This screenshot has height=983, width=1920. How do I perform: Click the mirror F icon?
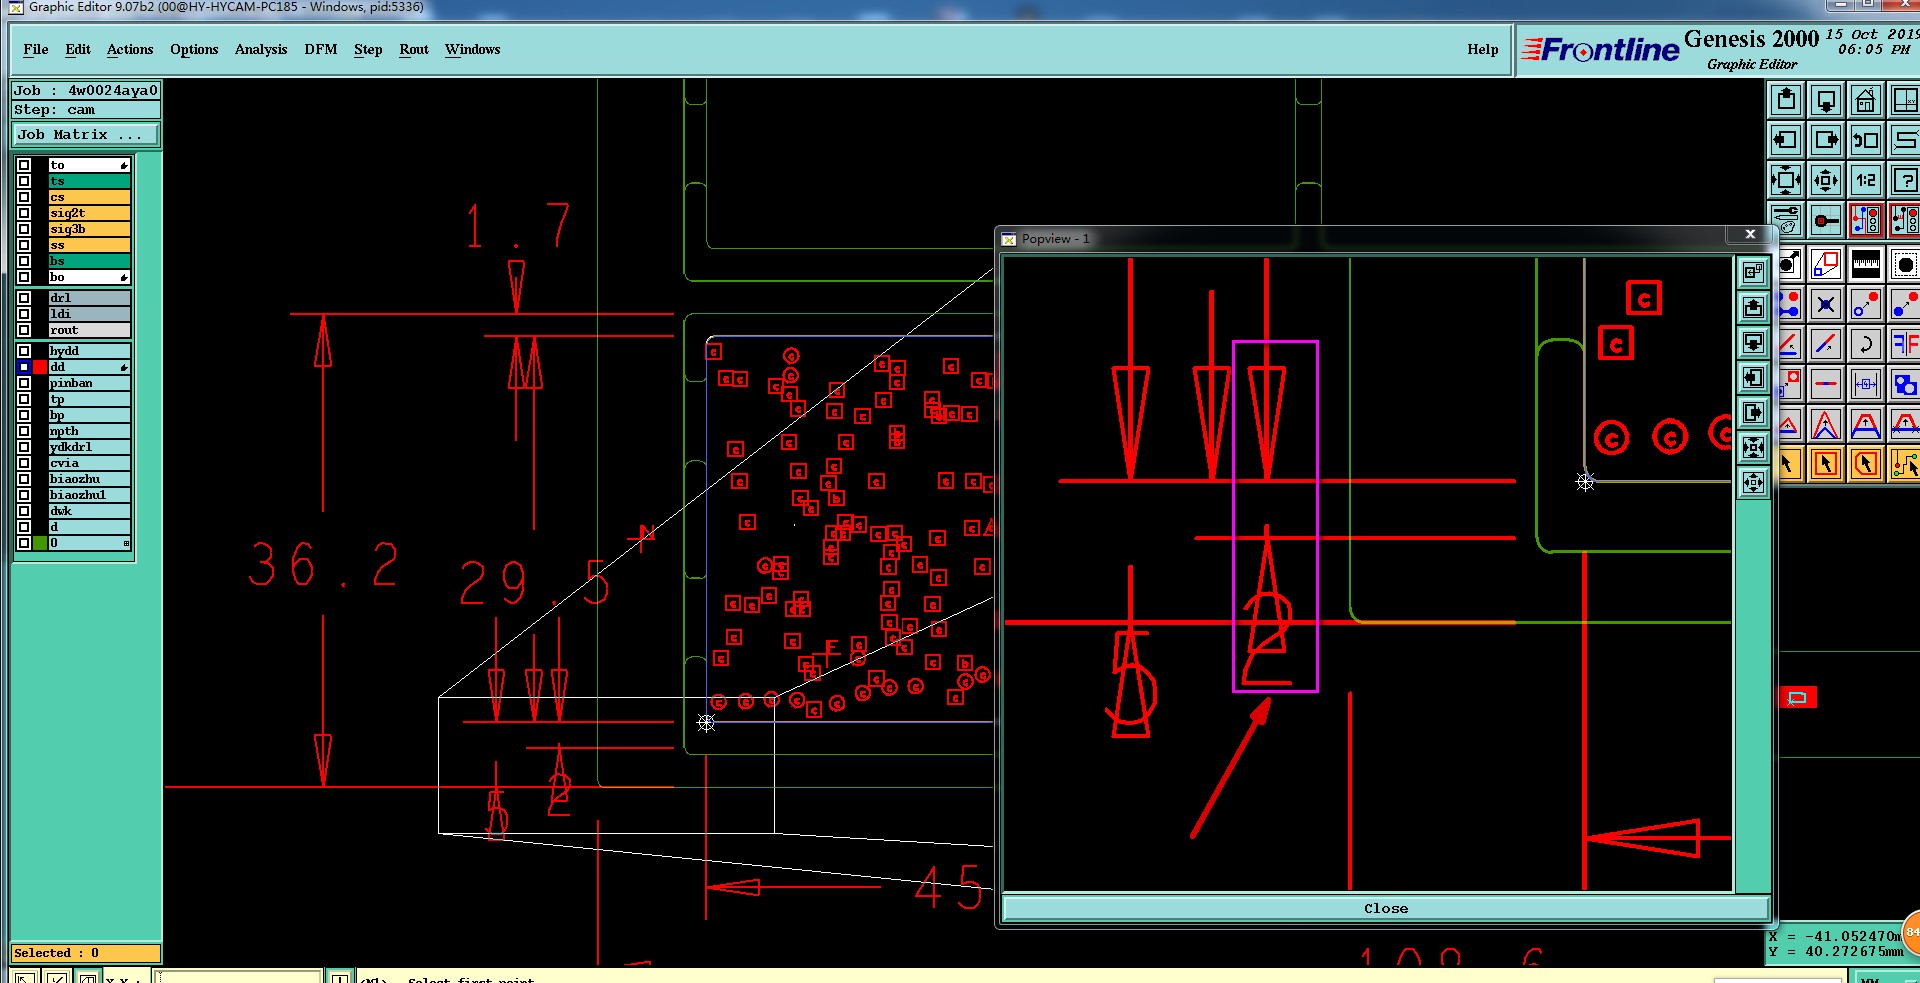[x=1904, y=344]
